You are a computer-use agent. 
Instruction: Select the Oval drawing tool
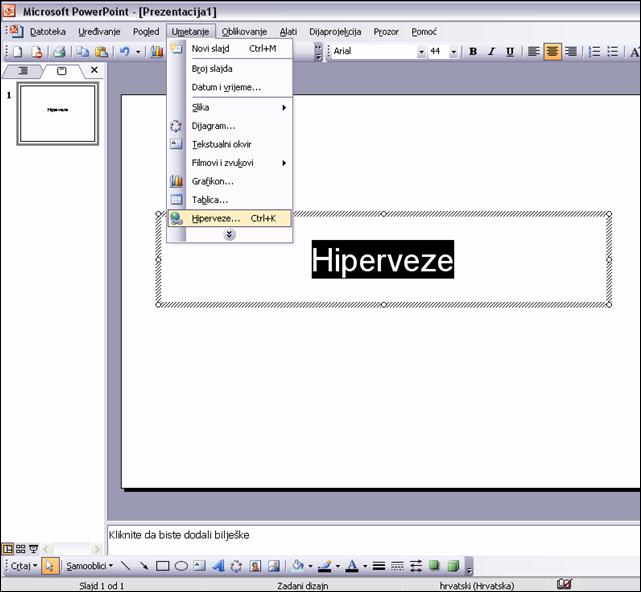pyautogui.click(x=181, y=566)
